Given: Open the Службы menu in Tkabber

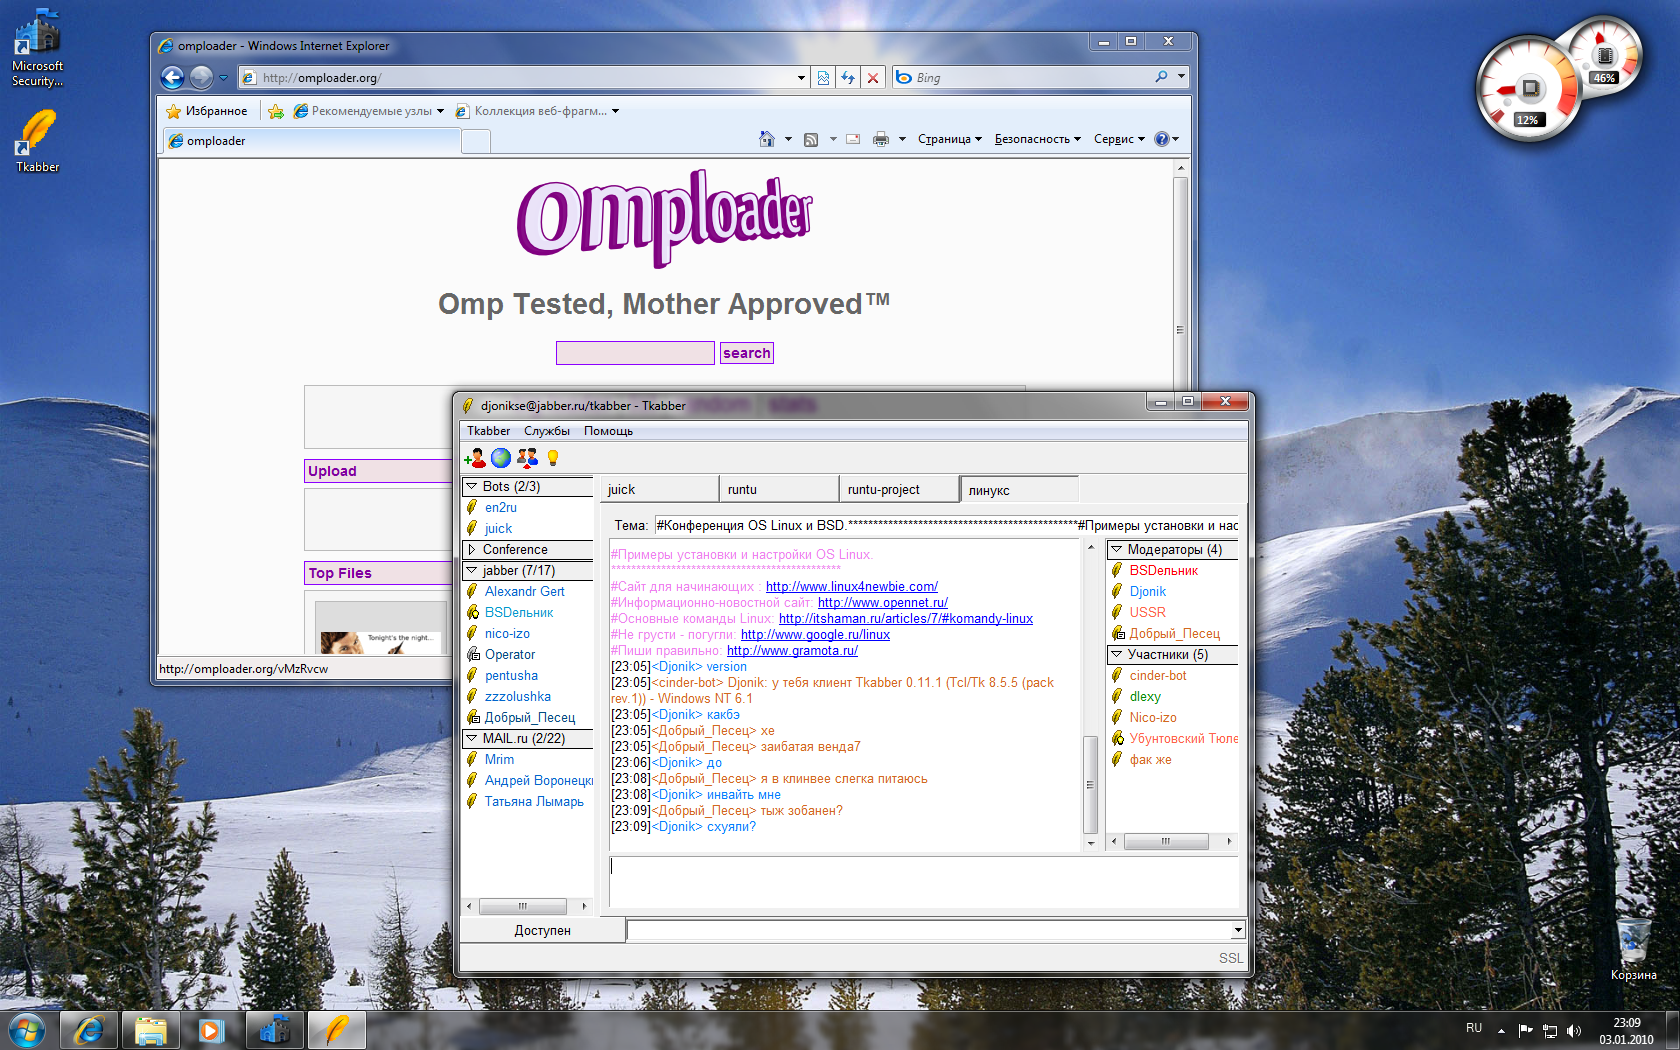Looking at the screenshot, I should pyautogui.click(x=546, y=431).
